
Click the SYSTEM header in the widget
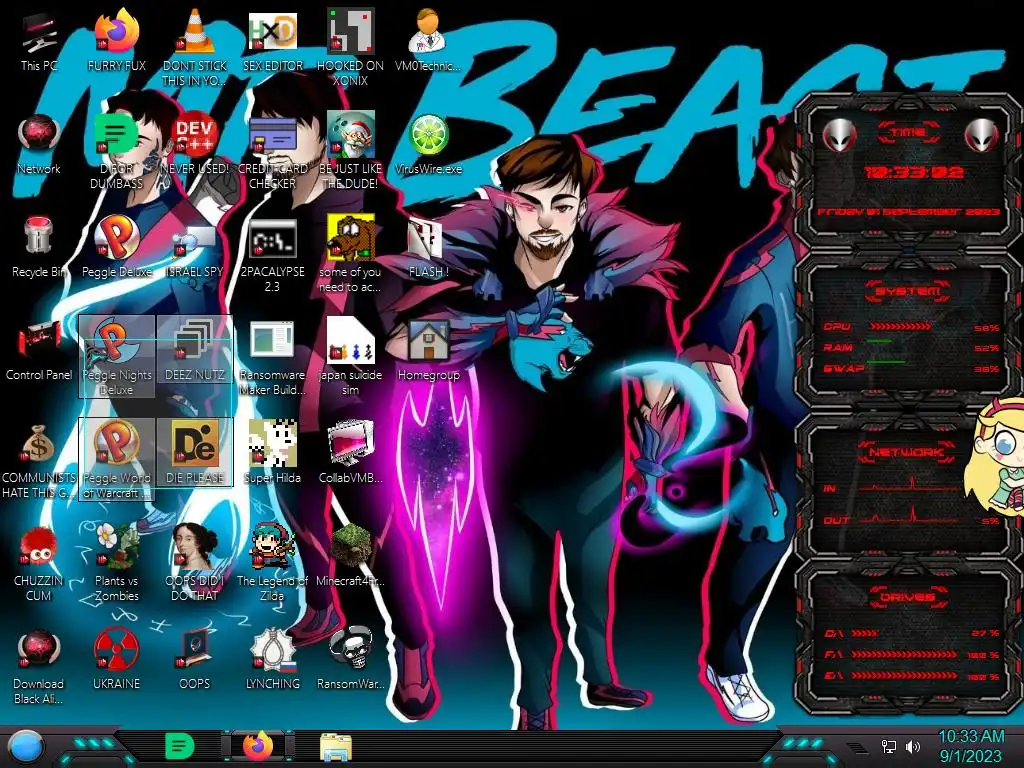pos(907,291)
